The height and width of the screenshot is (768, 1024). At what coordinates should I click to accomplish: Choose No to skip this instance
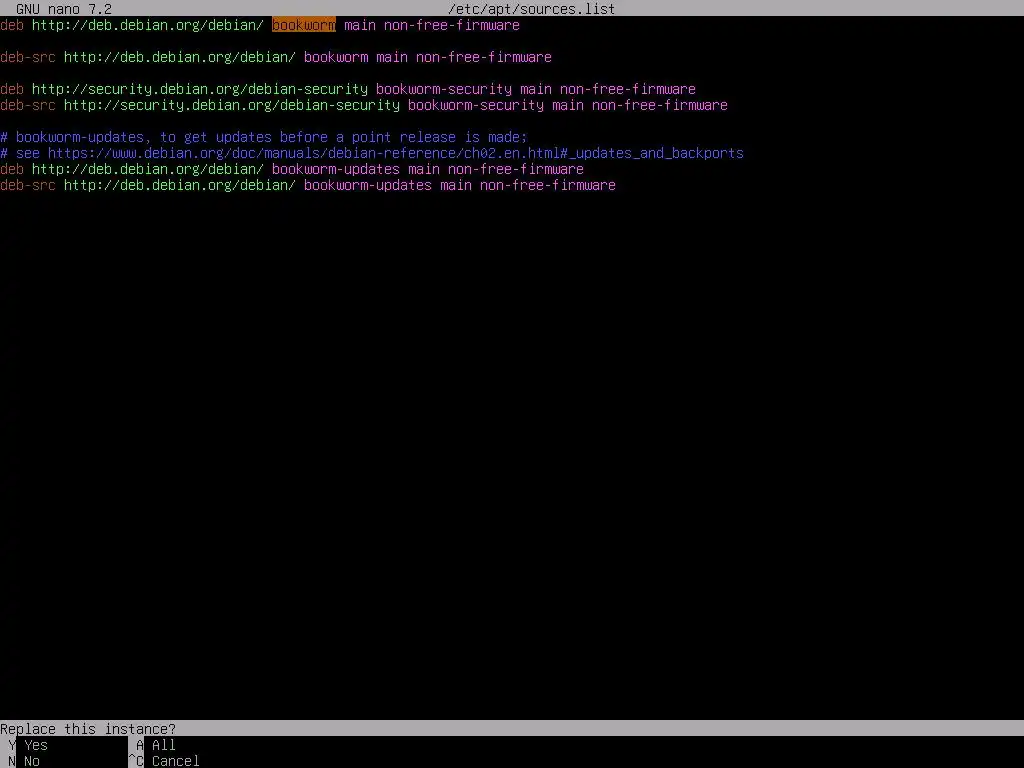[x=32, y=761]
